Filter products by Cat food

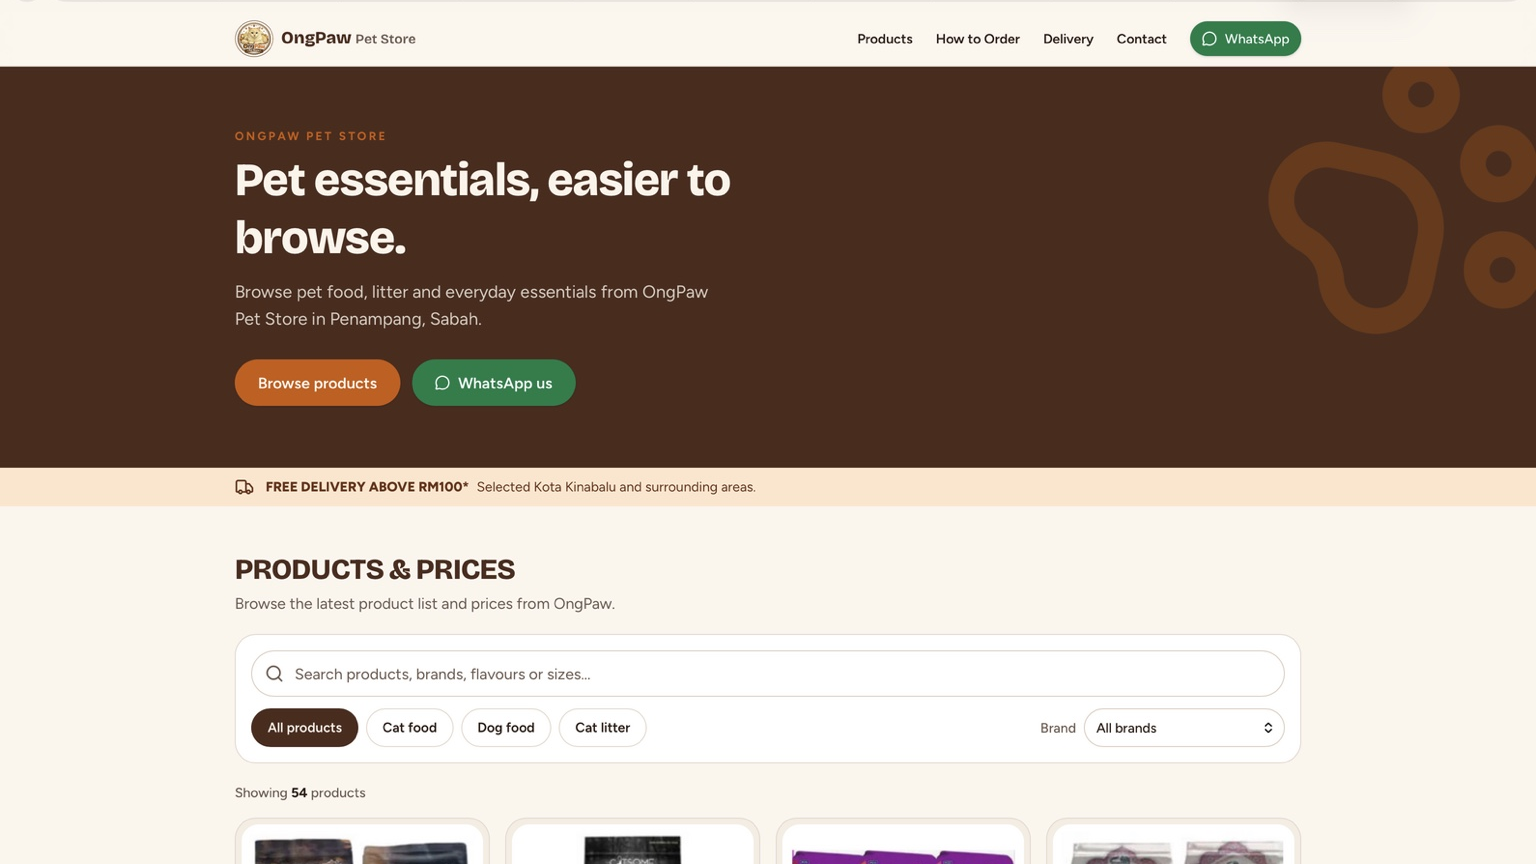tap(410, 728)
